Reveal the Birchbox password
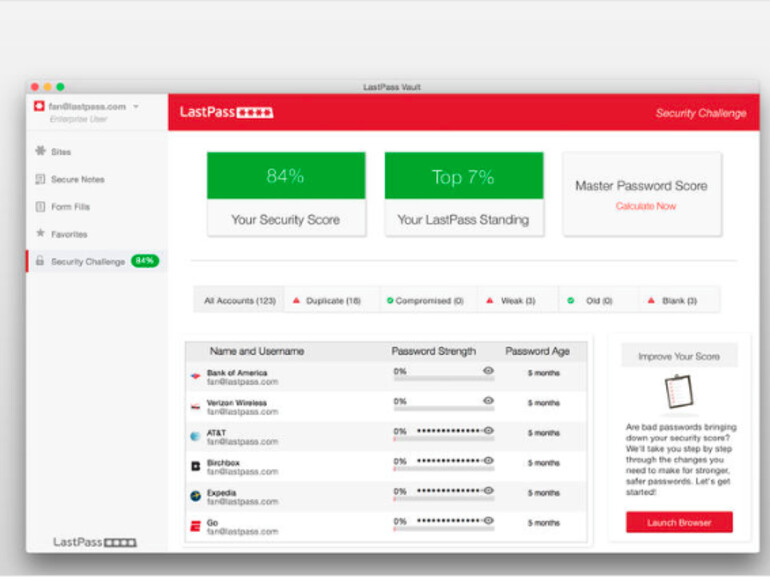This screenshot has height=578, width=770. [x=488, y=461]
